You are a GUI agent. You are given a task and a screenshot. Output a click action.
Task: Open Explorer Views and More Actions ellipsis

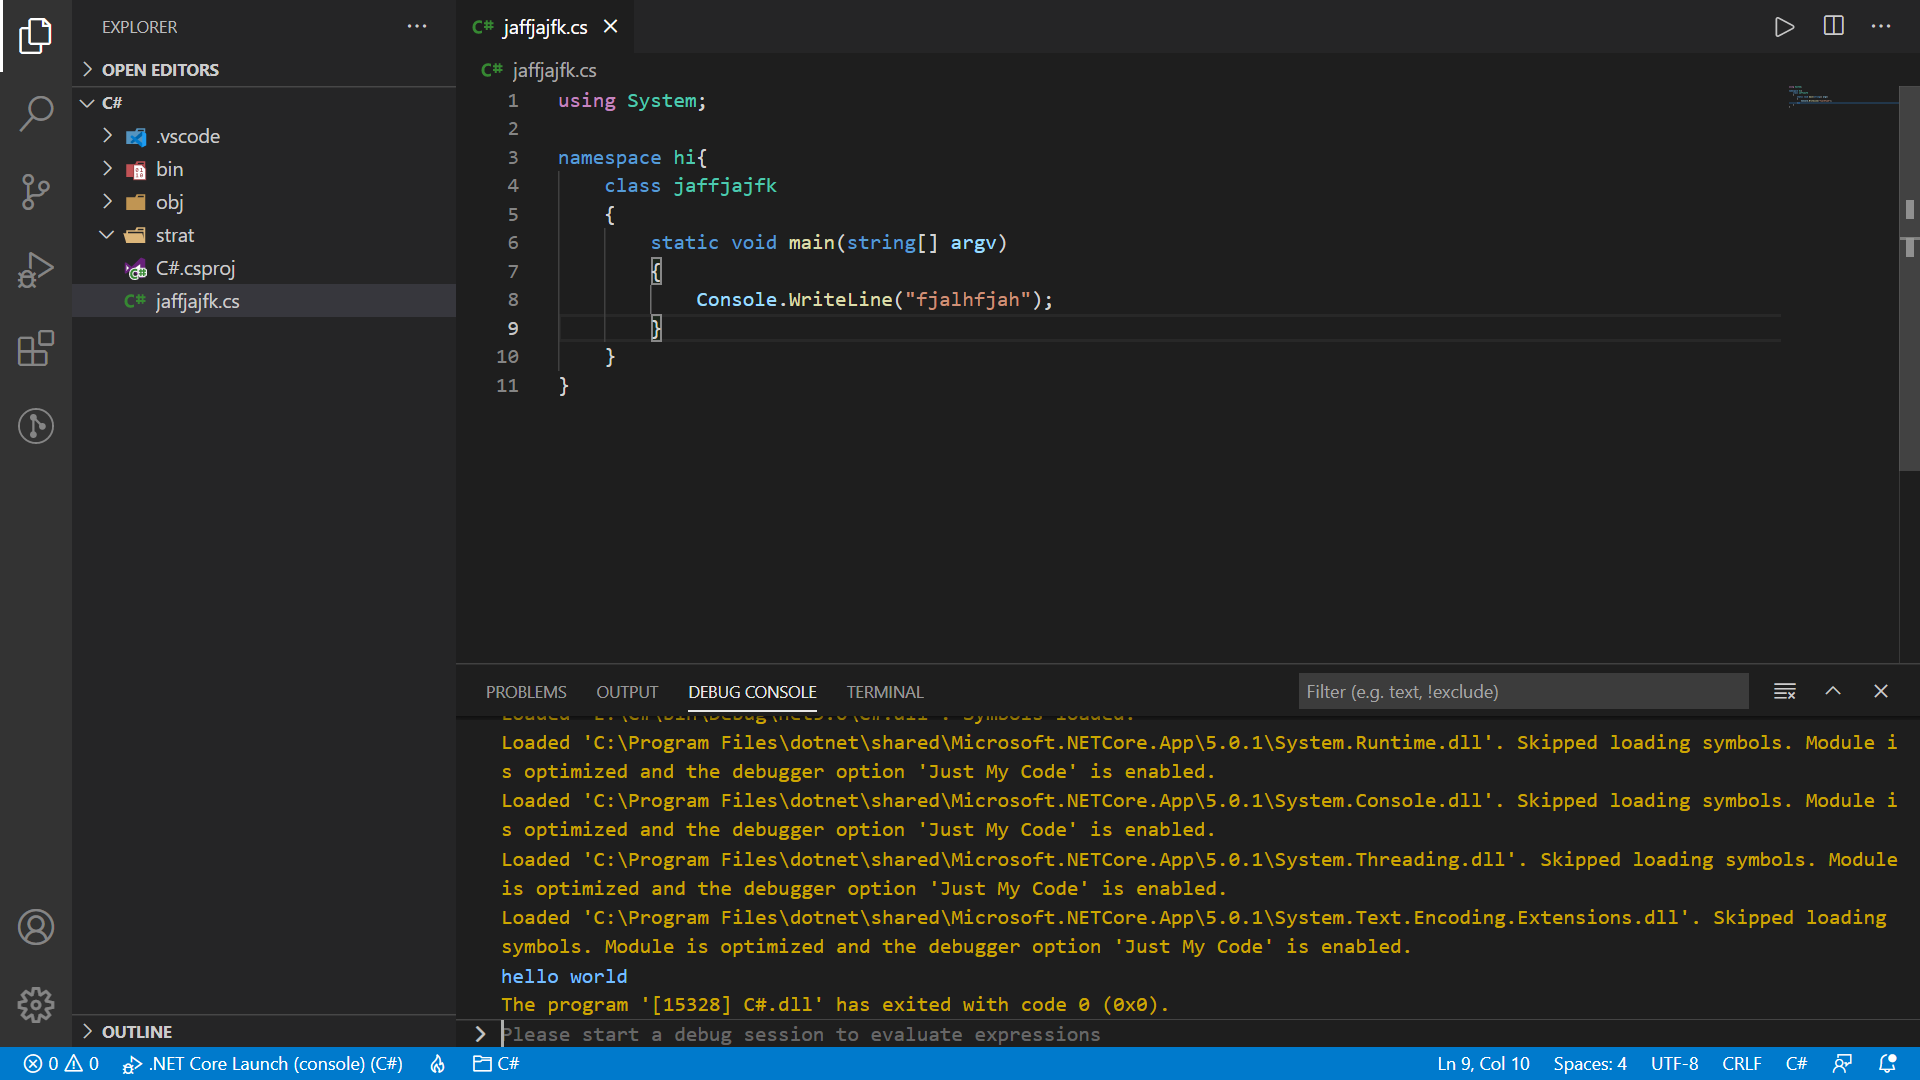(417, 27)
